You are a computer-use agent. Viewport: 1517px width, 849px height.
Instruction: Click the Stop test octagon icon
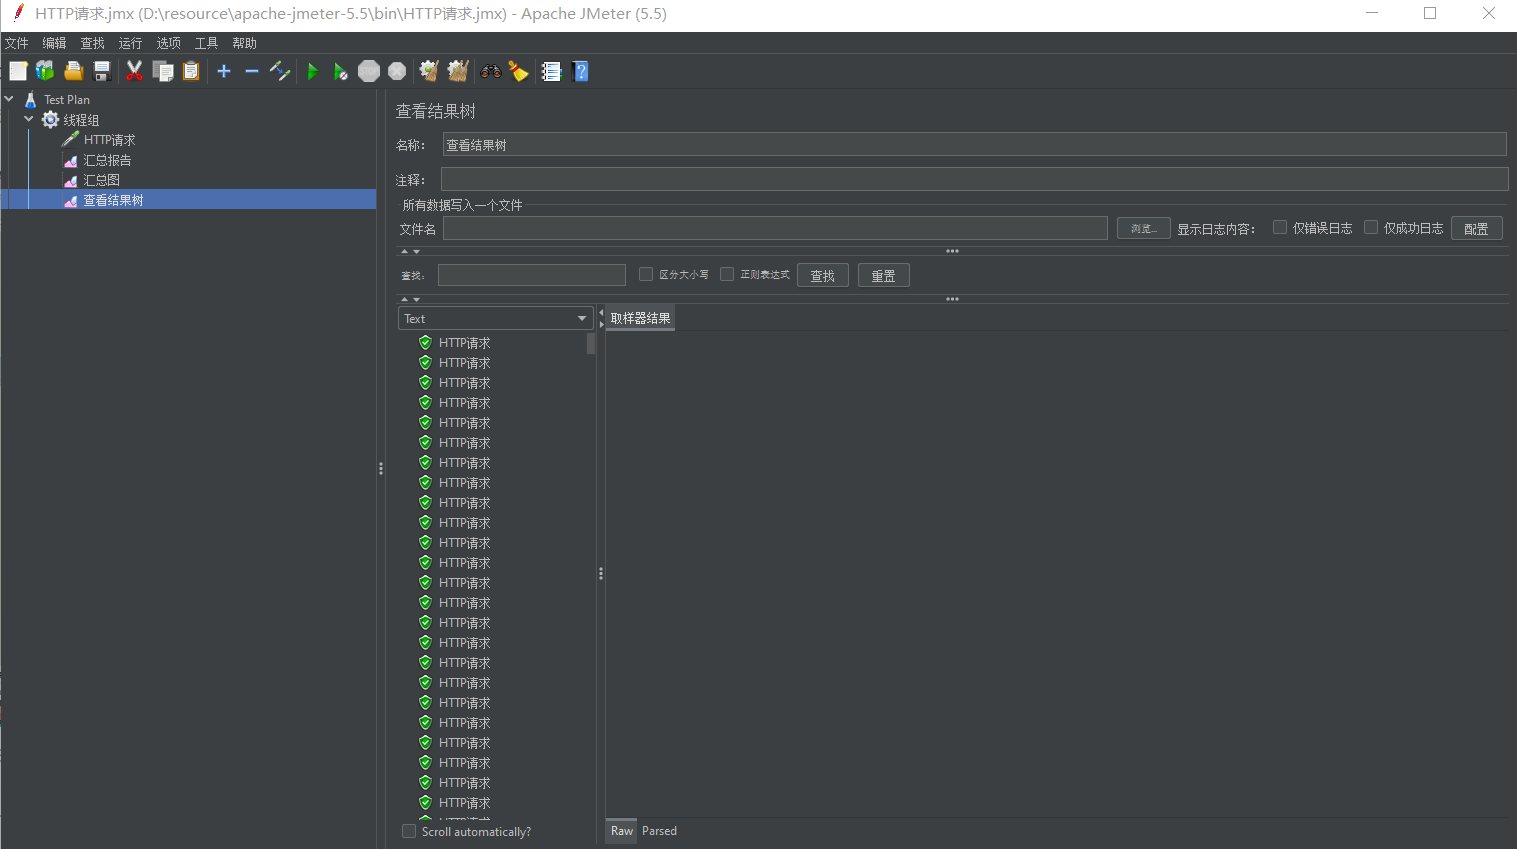click(x=369, y=71)
